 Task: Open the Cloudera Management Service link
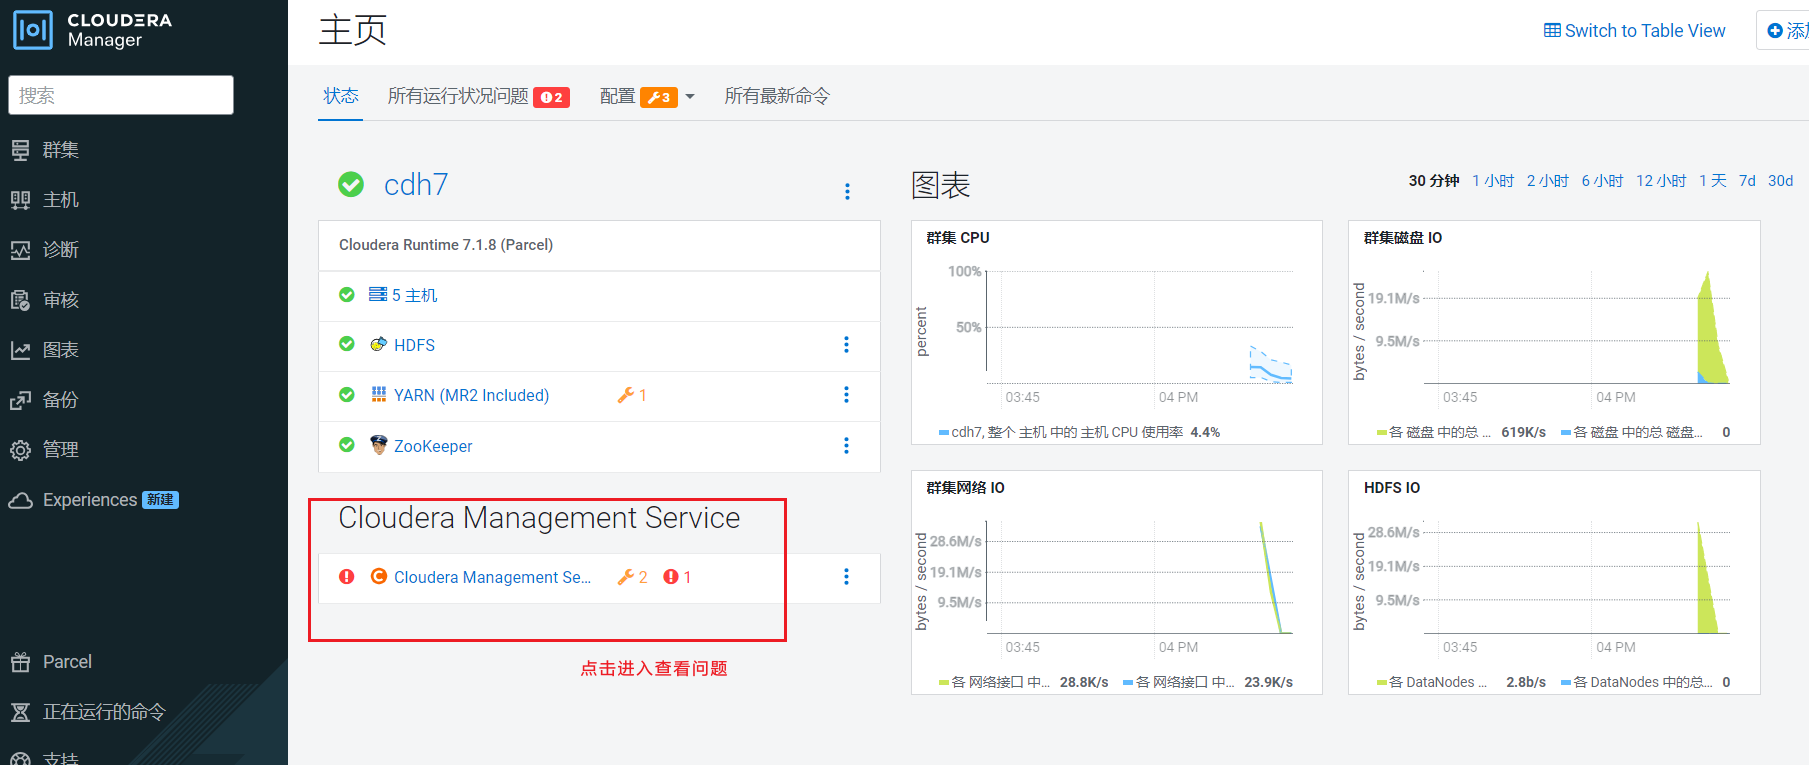tap(492, 577)
